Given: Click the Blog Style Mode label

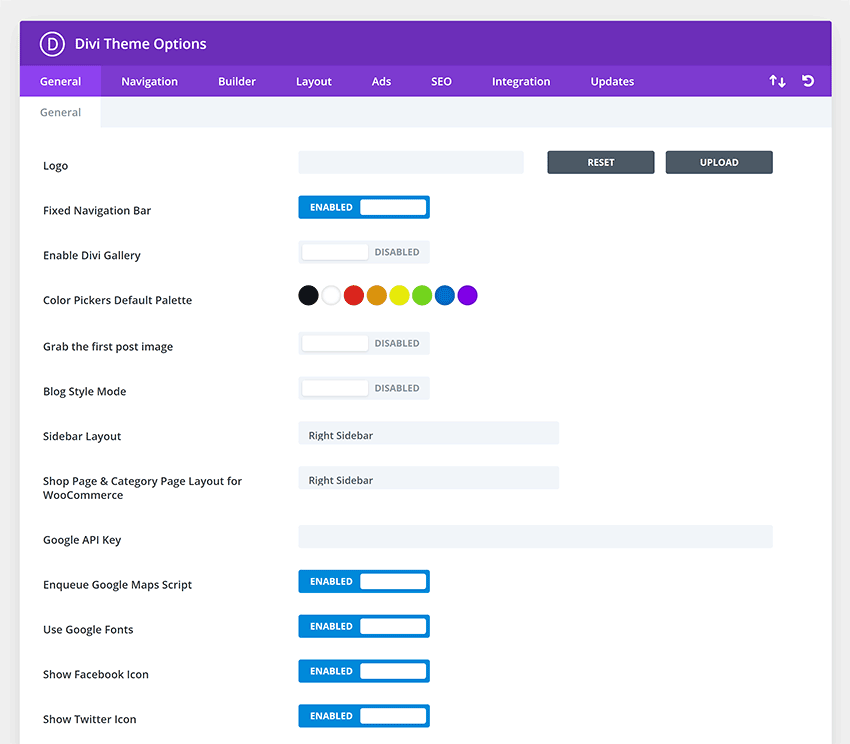Looking at the screenshot, I should 85,392.
